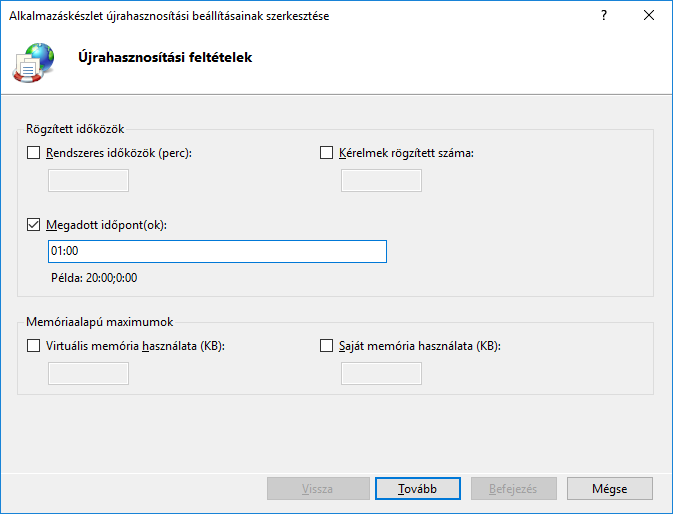This screenshot has height=514, width=673.
Task: Click the specific times field containing 01:00
Action: point(216,251)
